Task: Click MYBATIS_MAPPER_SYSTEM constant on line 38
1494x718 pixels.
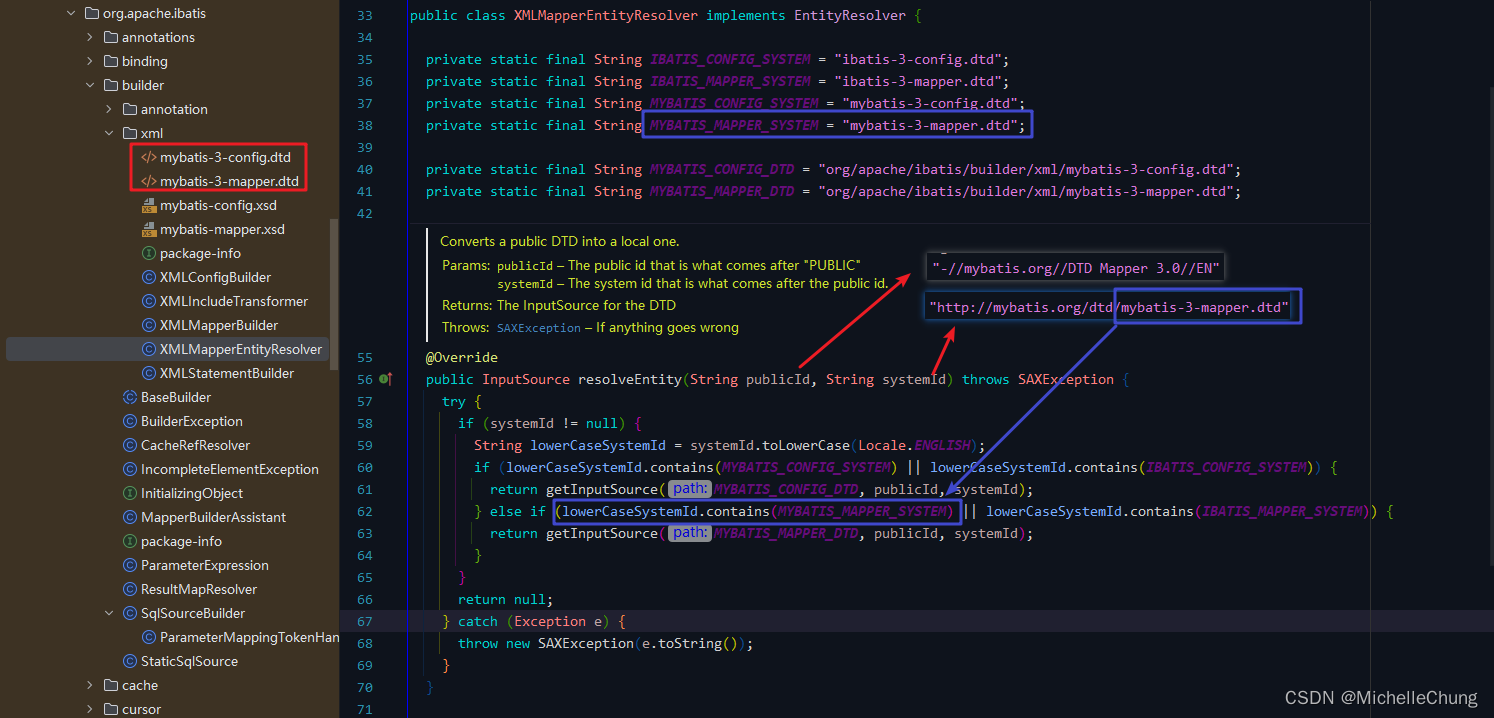Action: (734, 125)
